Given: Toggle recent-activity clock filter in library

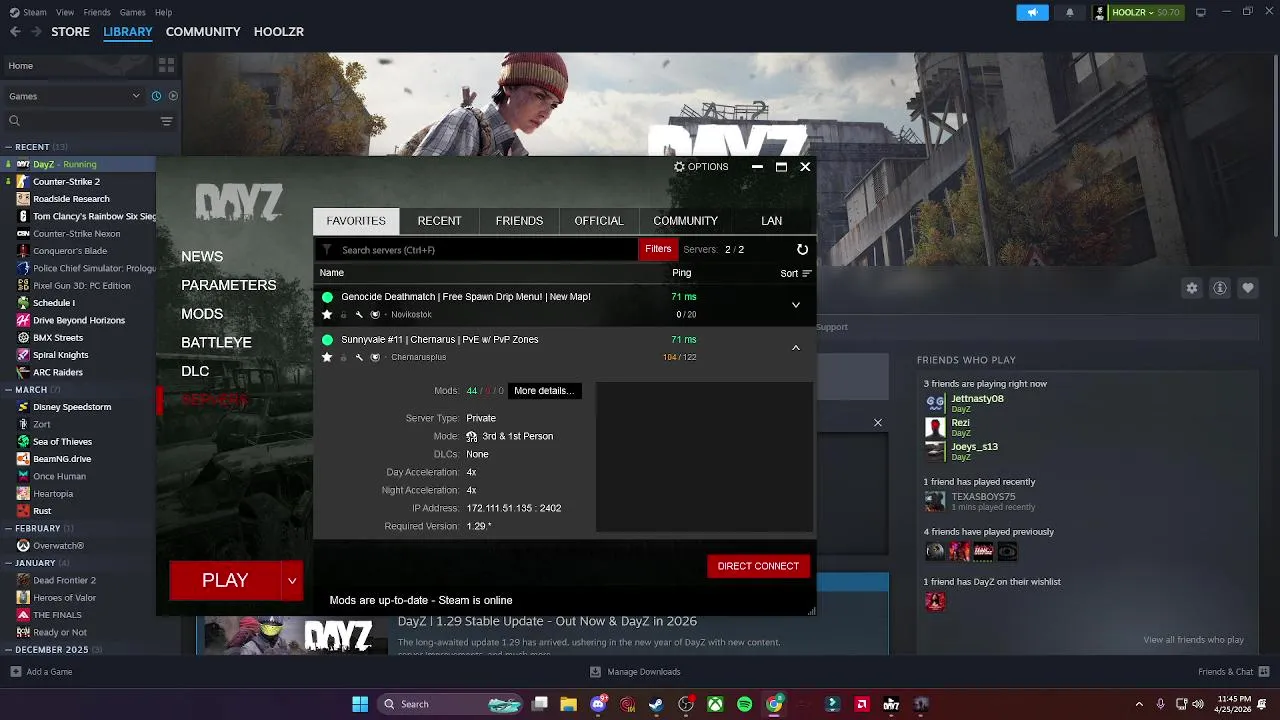Looking at the screenshot, I should click(x=156, y=96).
